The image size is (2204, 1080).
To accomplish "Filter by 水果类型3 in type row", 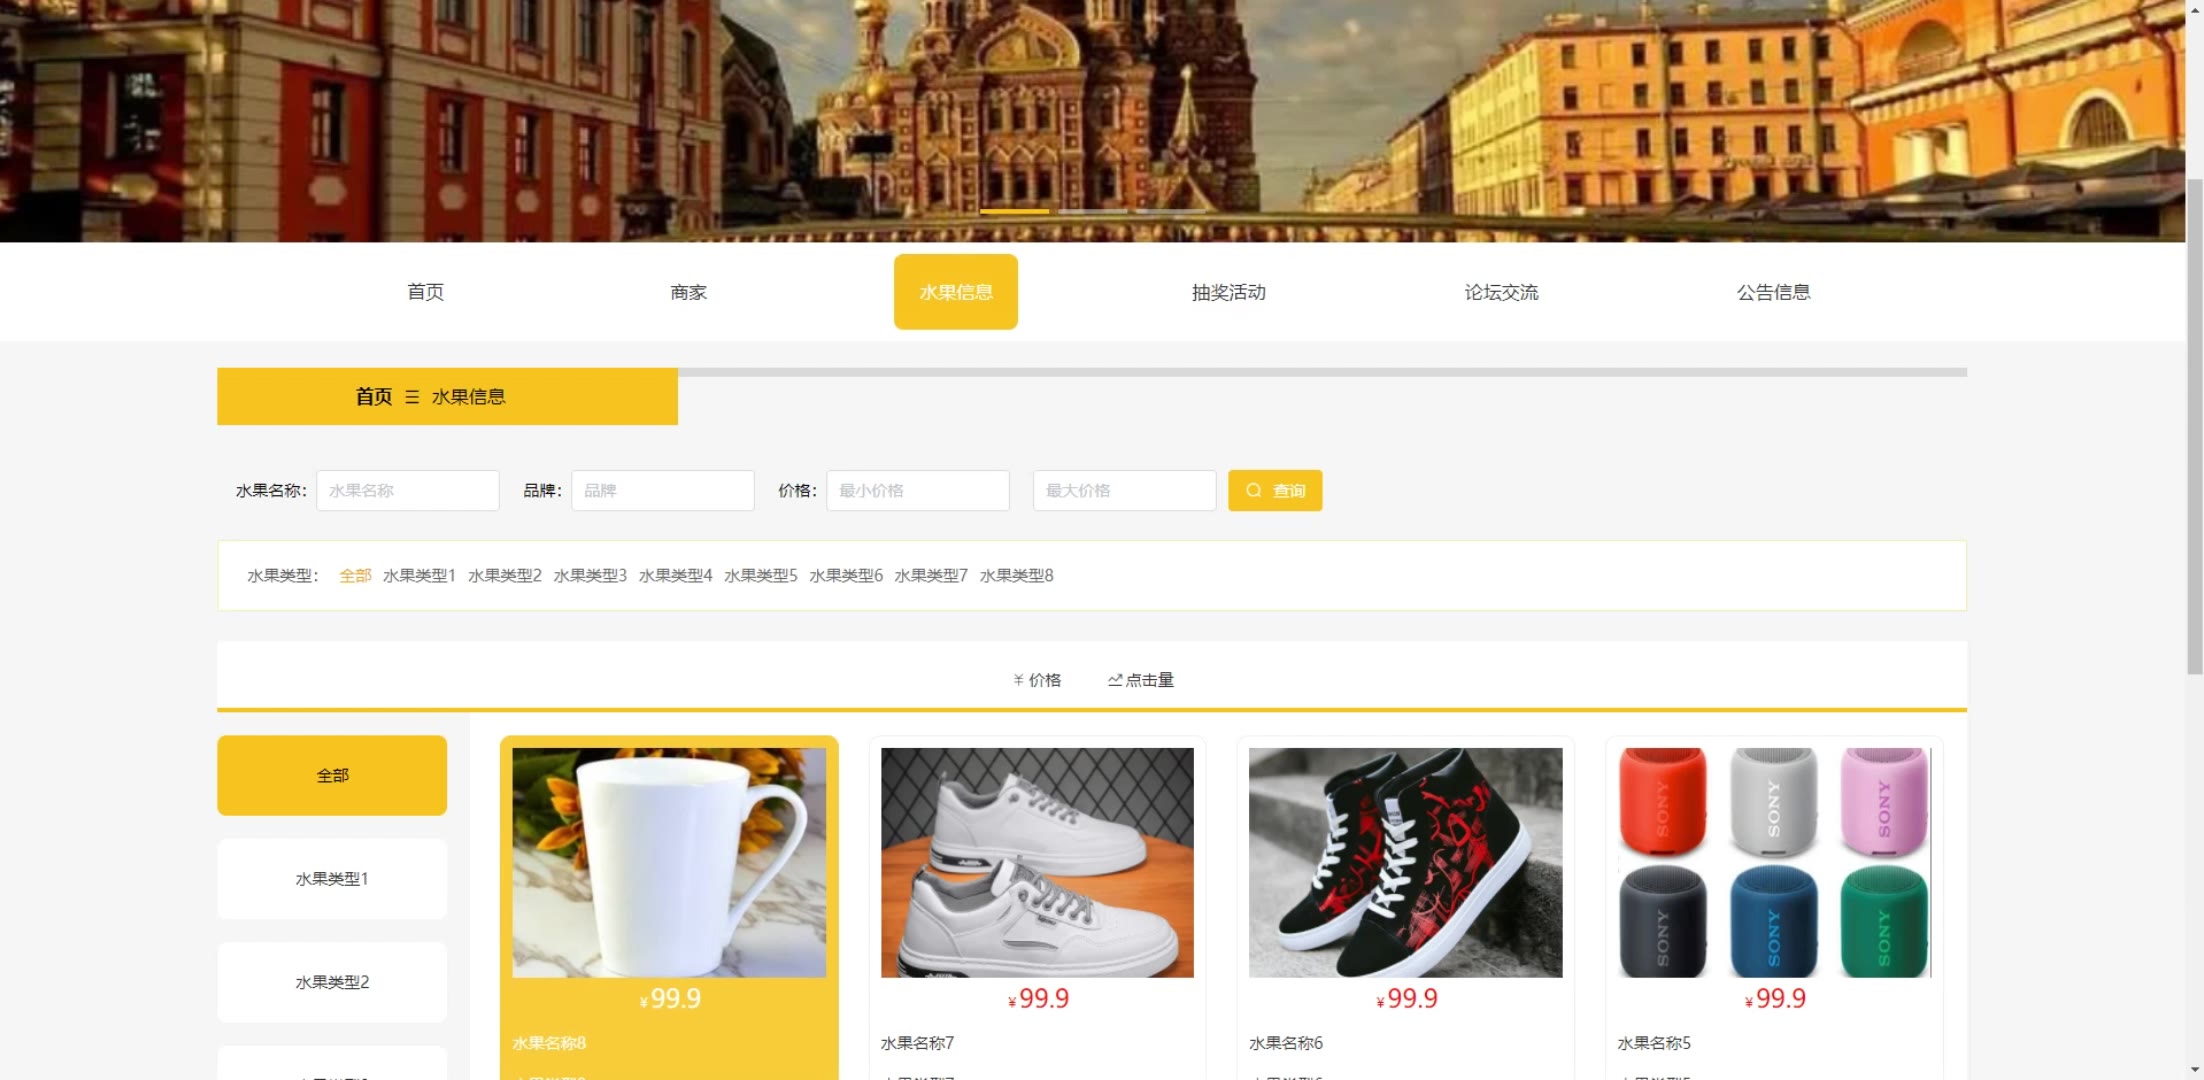I will [590, 575].
